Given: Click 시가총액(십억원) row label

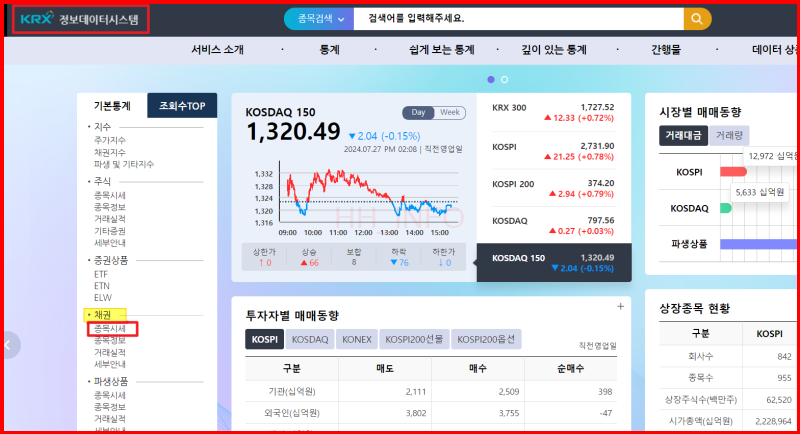Looking at the screenshot, I should click(701, 421).
